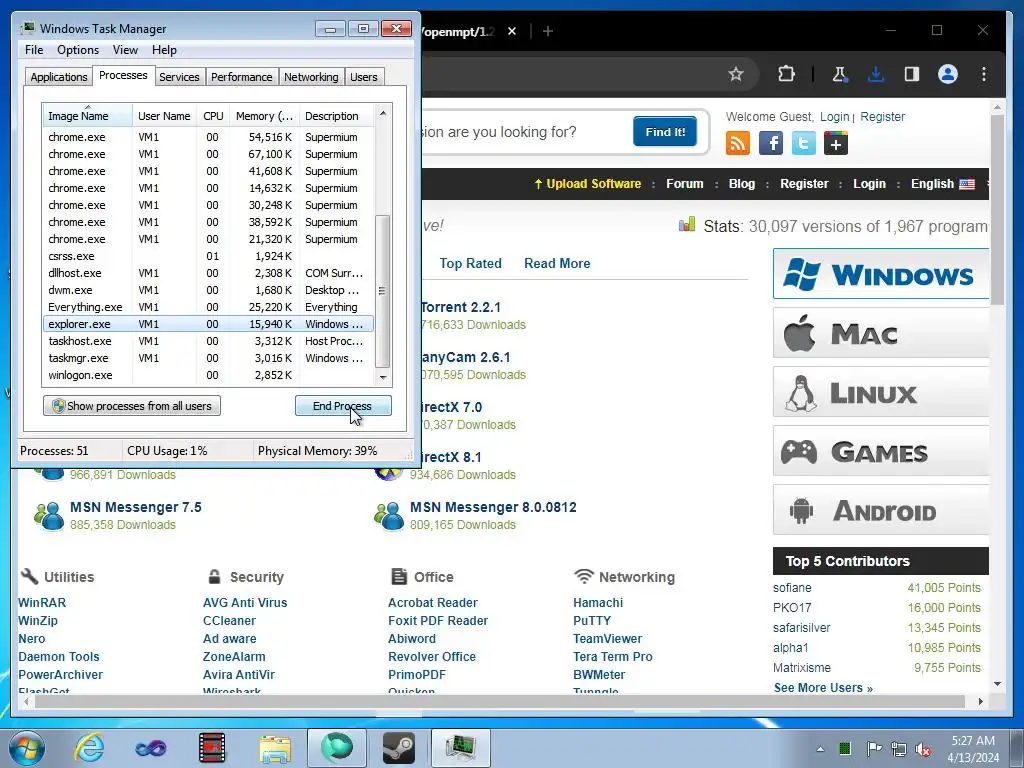
Task: Open the See More Users link
Action: tap(823, 688)
